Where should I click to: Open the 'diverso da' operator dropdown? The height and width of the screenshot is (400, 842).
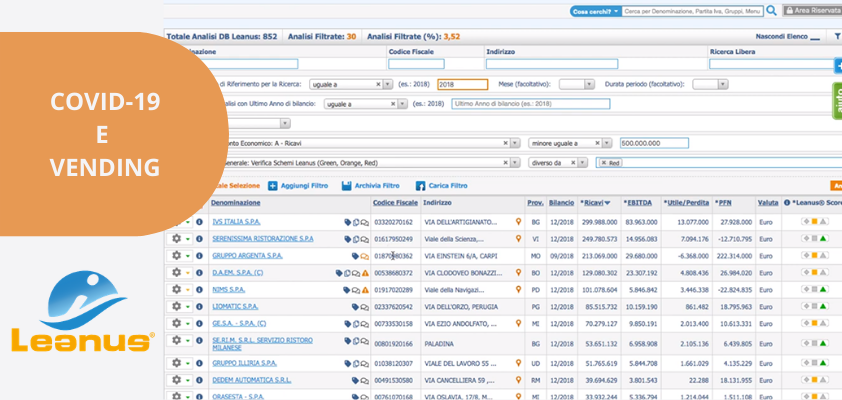pos(583,163)
